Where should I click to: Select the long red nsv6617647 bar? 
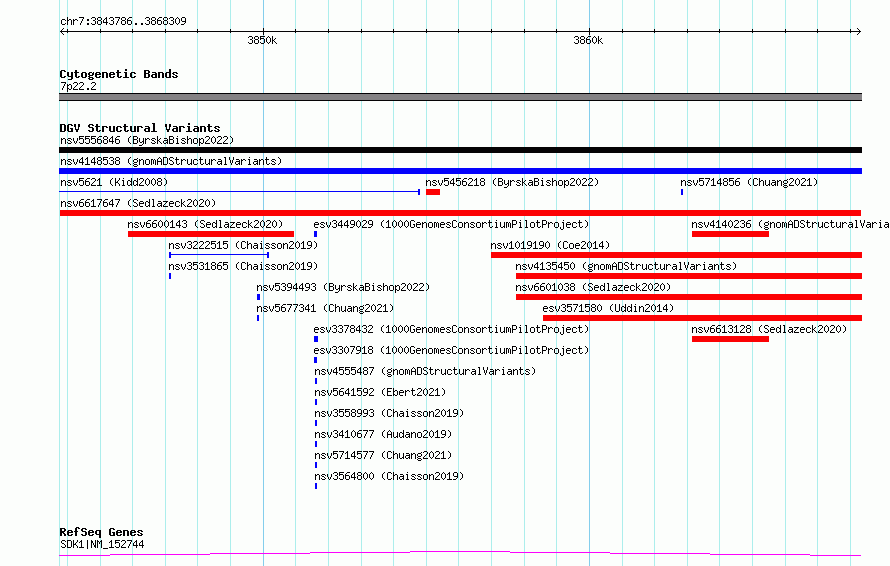coord(460,213)
